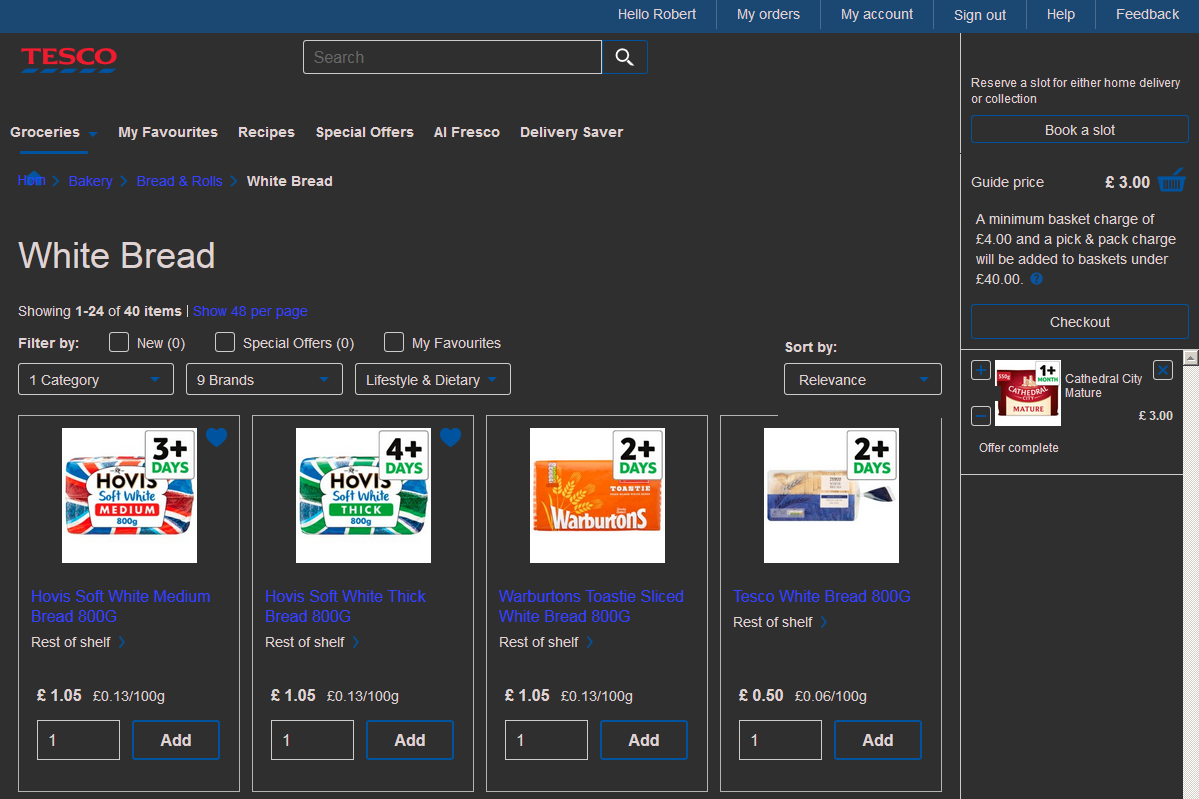Click quantity field for Warburtons Toastie
This screenshot has width=1199, height=799.
pos(547,740)
